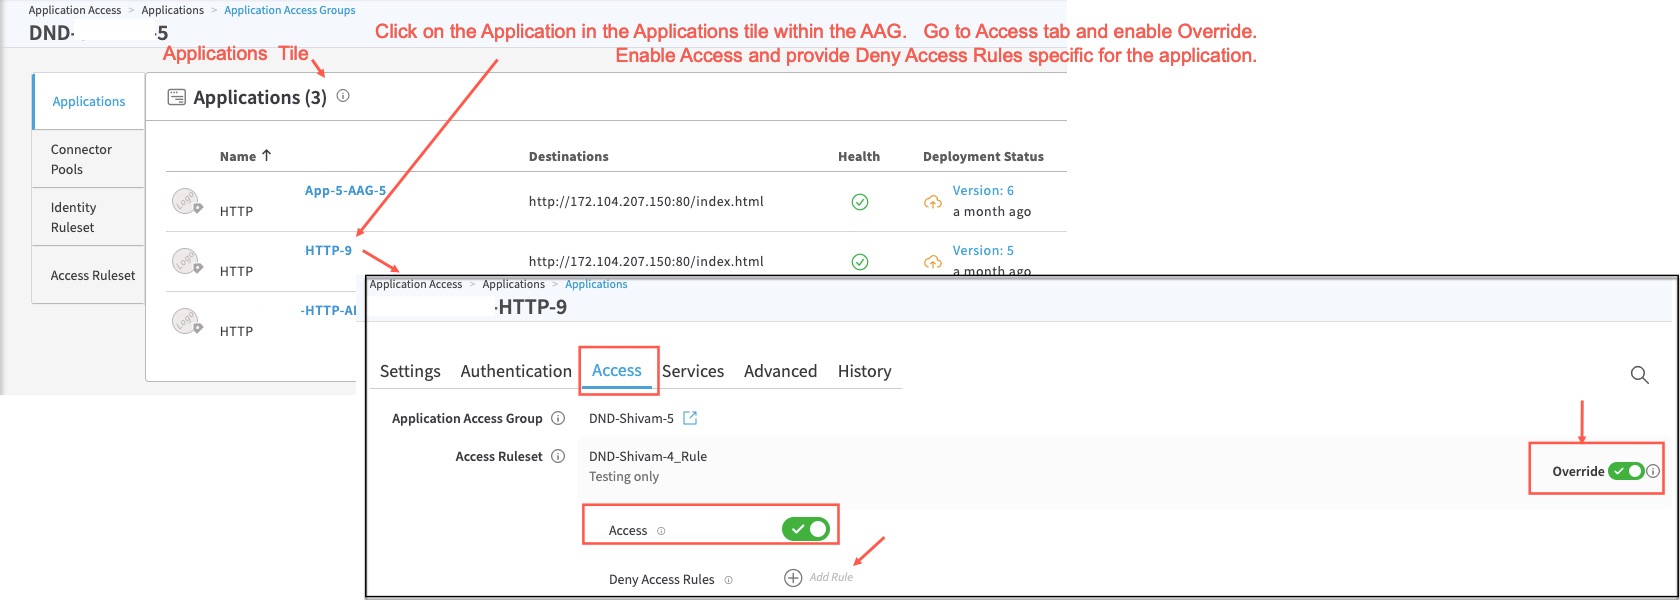Click the info icon beside Access Ruleset label

coord(558,456)
